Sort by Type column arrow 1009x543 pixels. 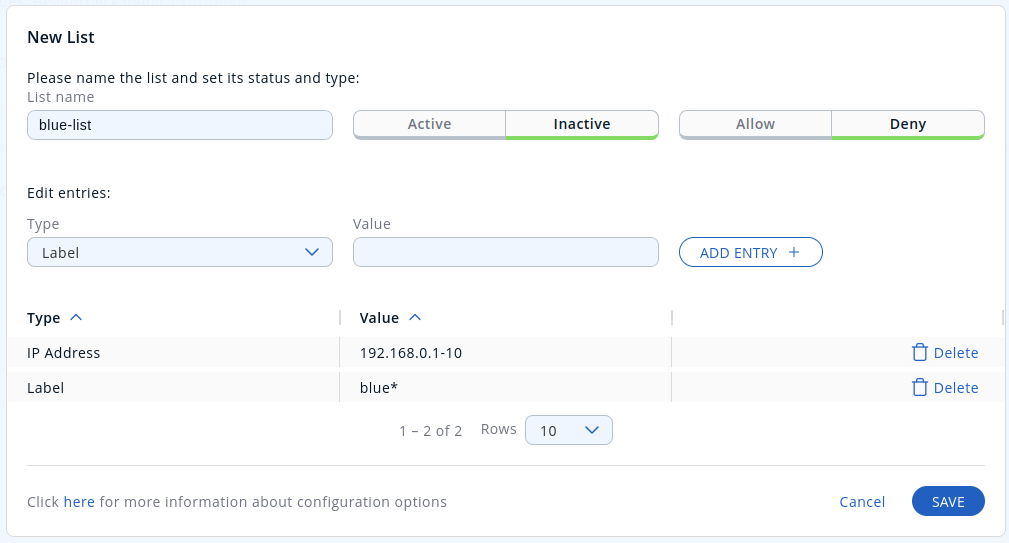tap(76, 318)
